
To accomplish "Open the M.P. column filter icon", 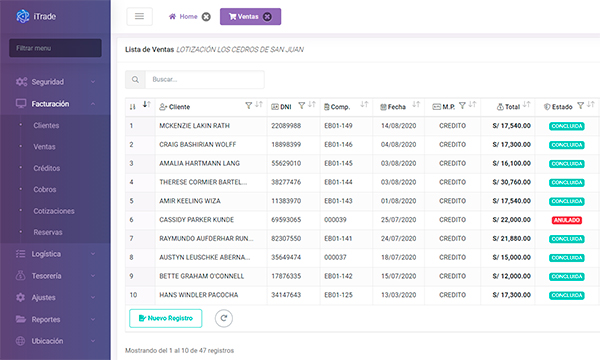I will click(462, 105).
